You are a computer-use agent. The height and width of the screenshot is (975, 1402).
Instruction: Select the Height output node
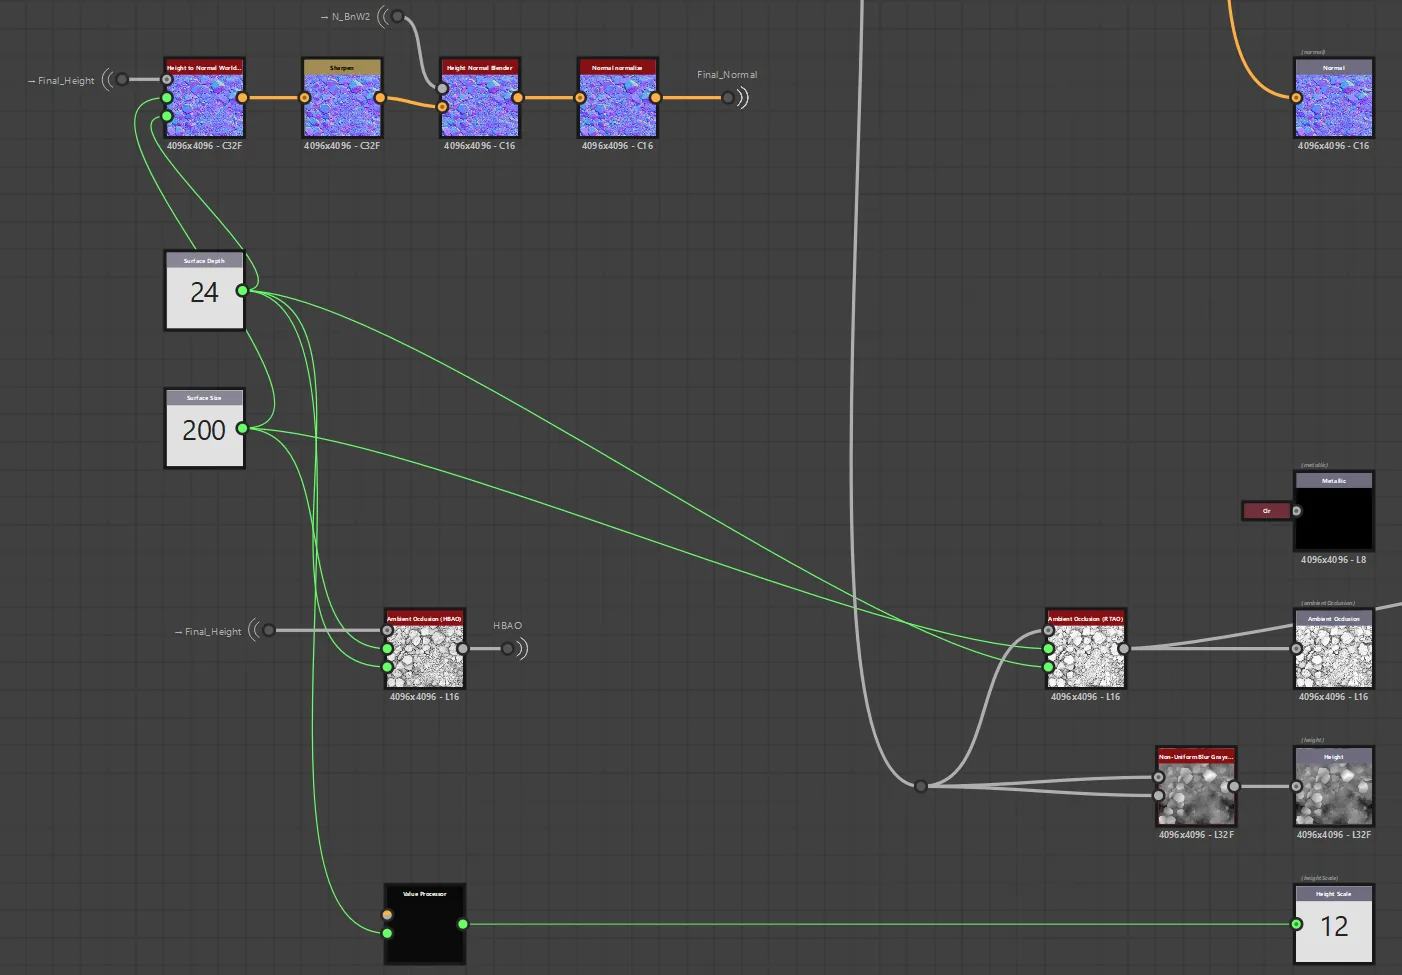[x=1334, y=786]
